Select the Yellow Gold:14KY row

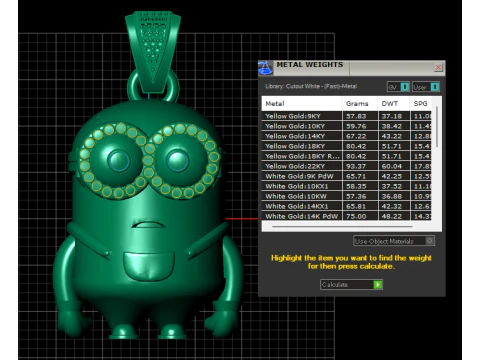click(x=346, y=136)
